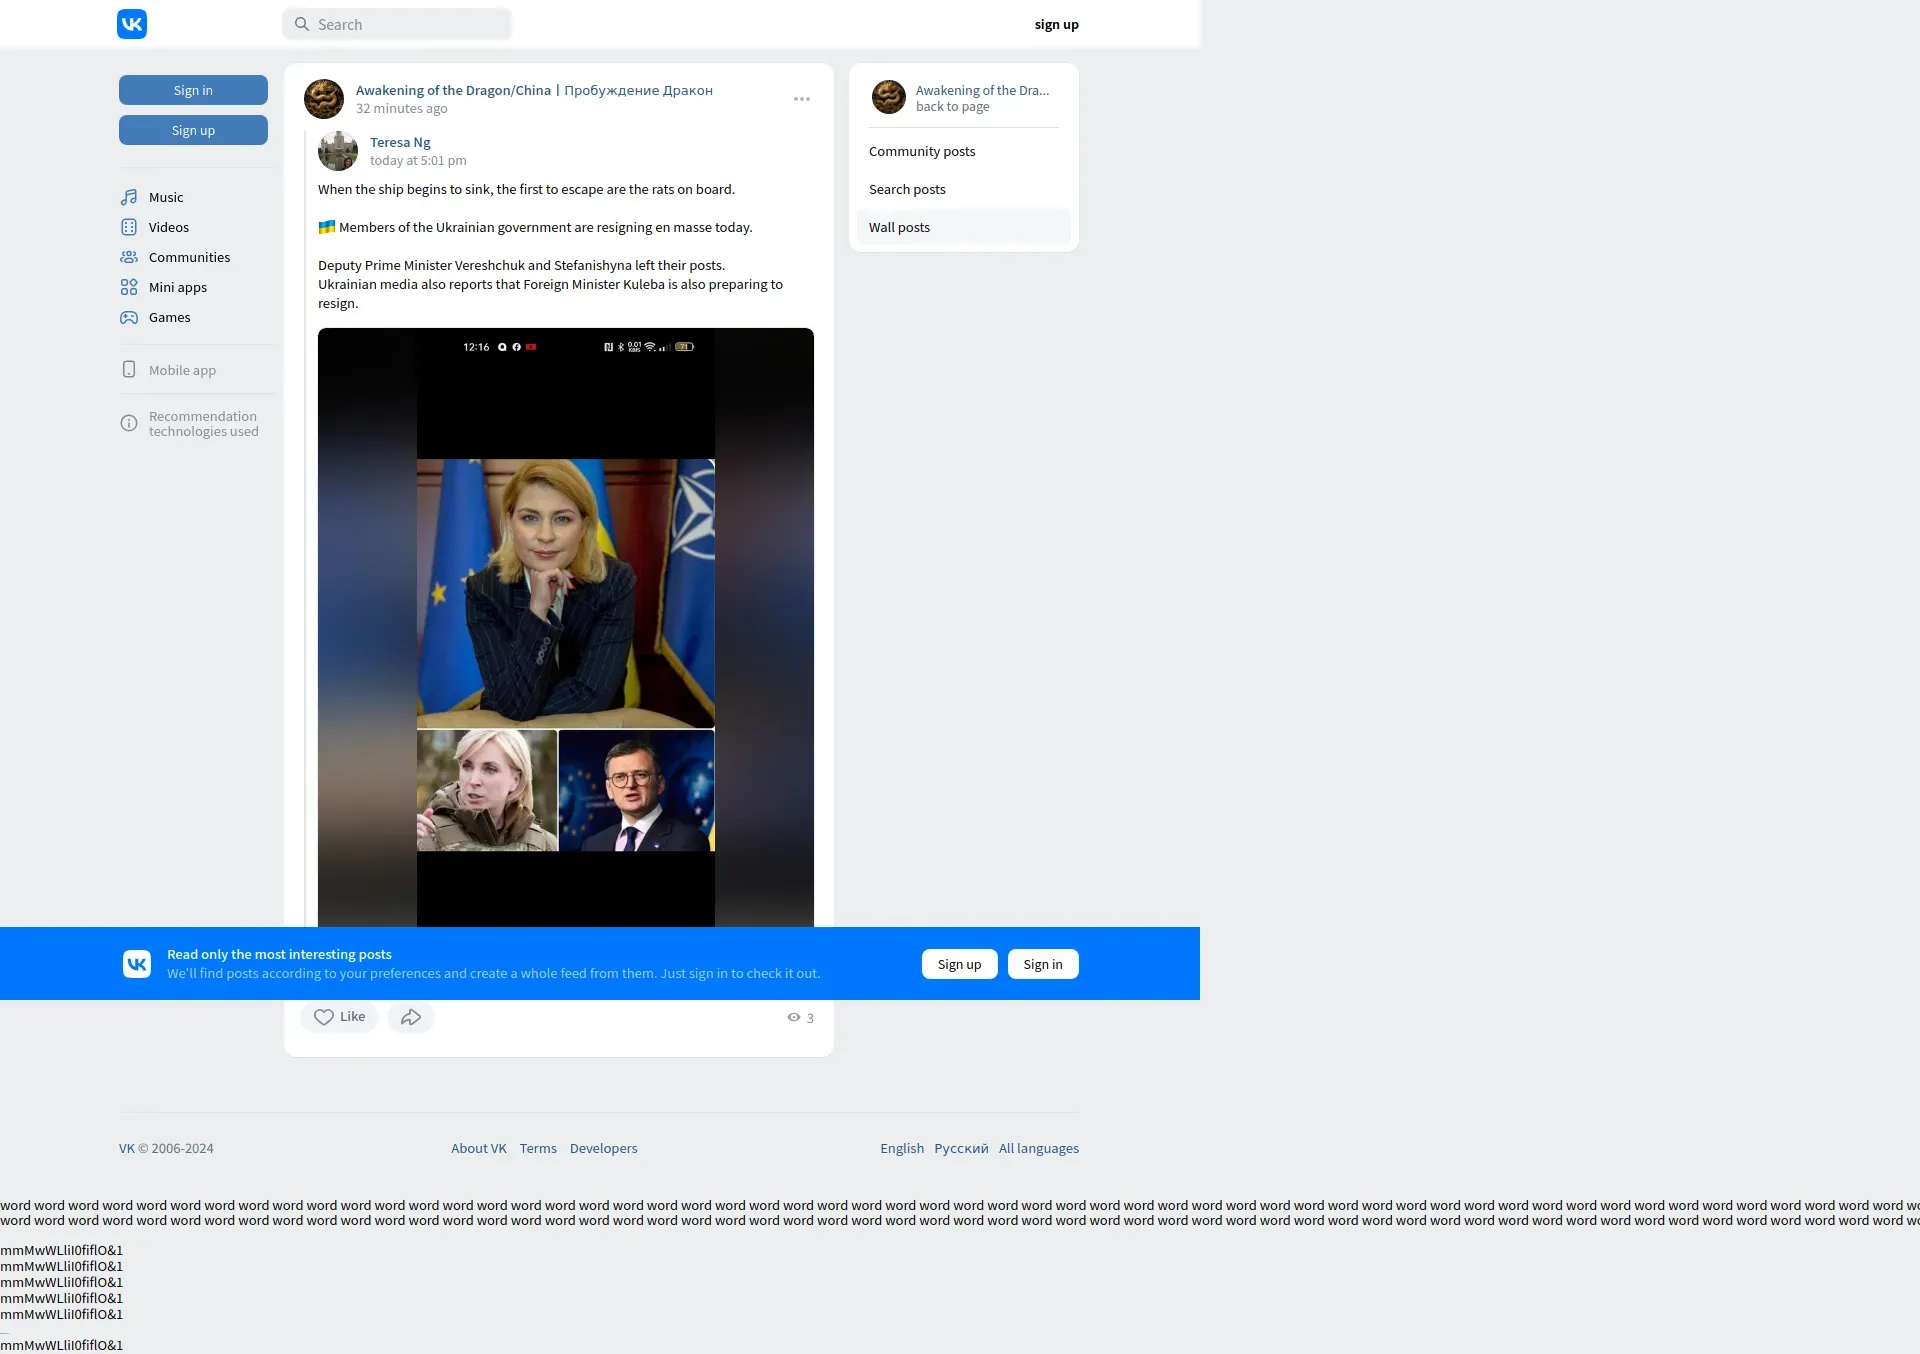Select the Community posts tab
Viewport: 1920px width, 1354px height.
922,151
